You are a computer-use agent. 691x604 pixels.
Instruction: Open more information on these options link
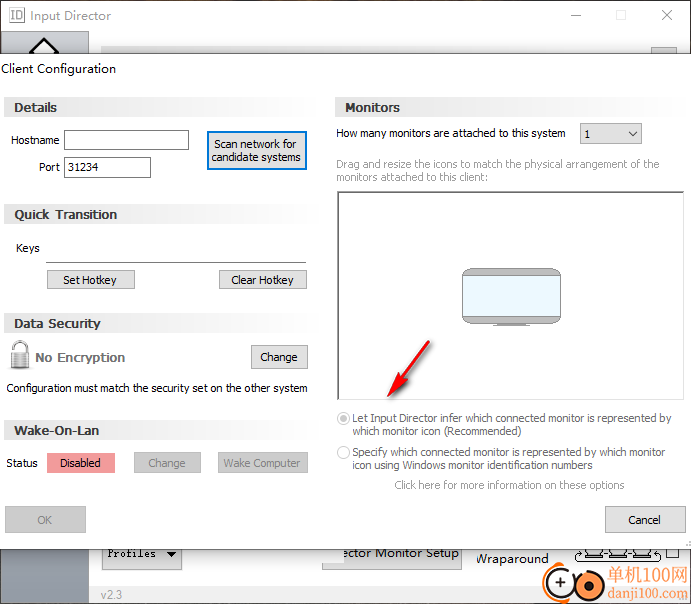(x=509, y=485)
